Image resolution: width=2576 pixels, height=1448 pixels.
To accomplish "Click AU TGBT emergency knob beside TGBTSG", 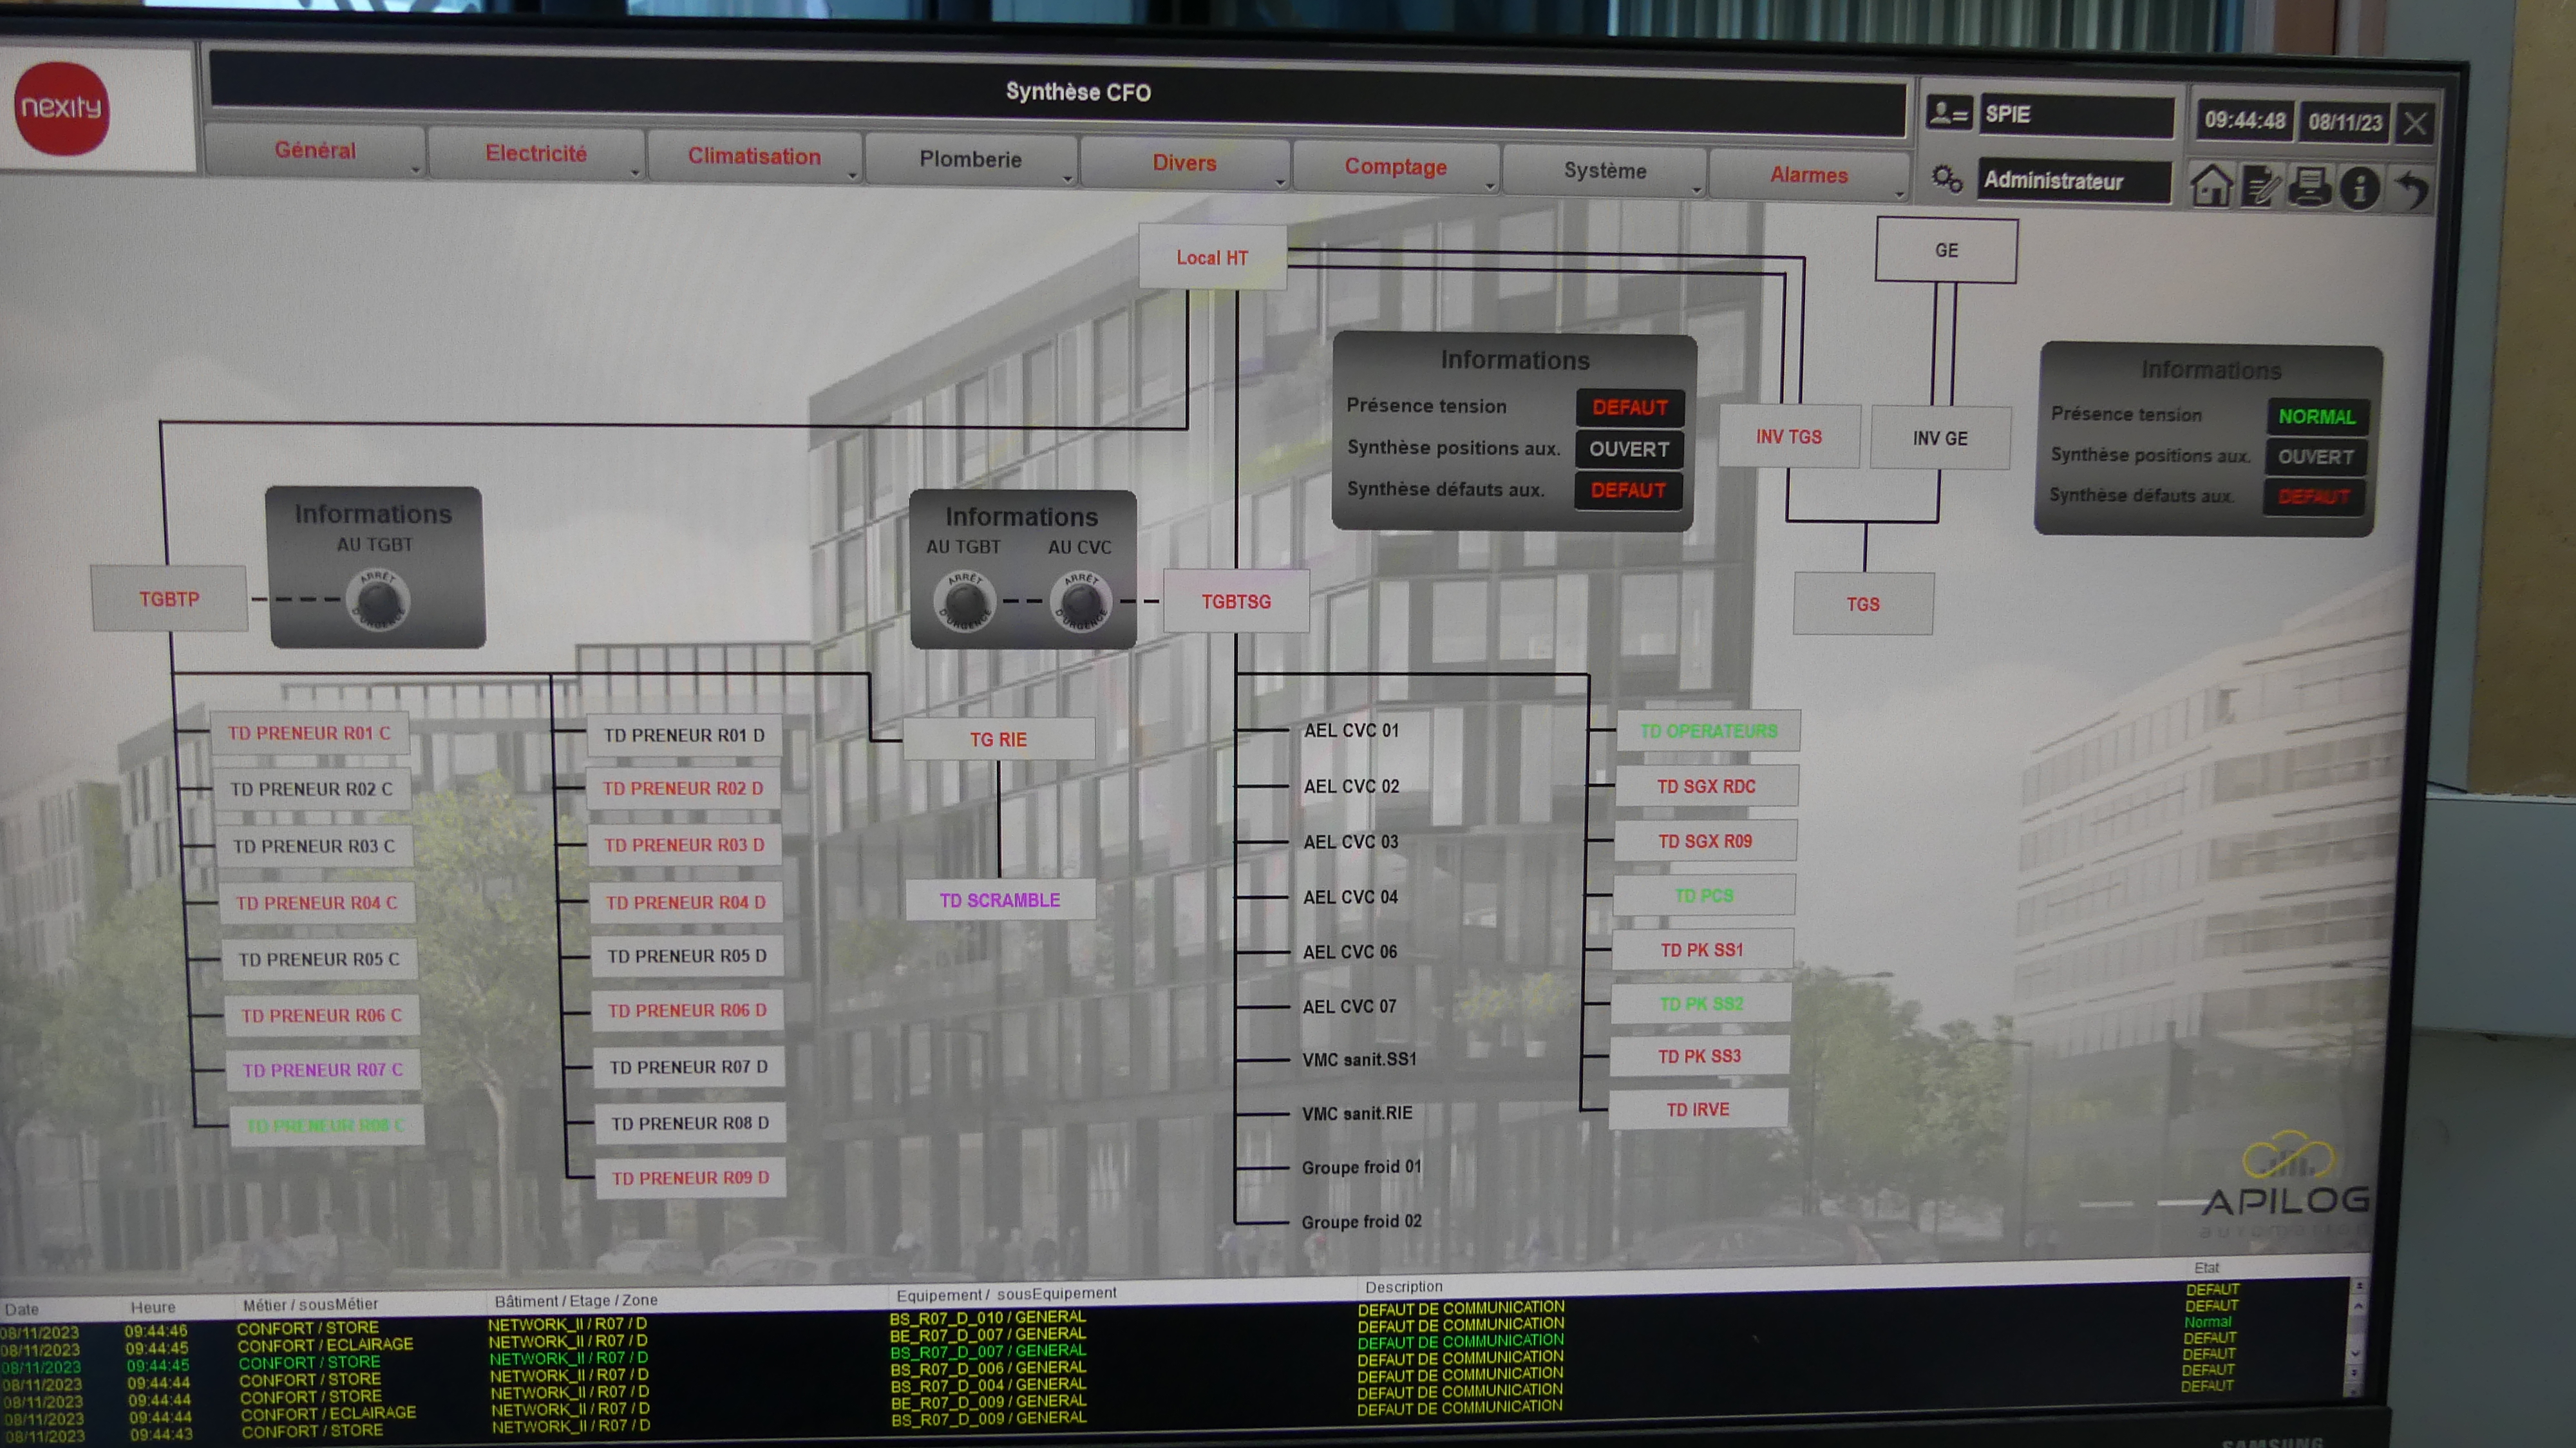I will (964, 602).
